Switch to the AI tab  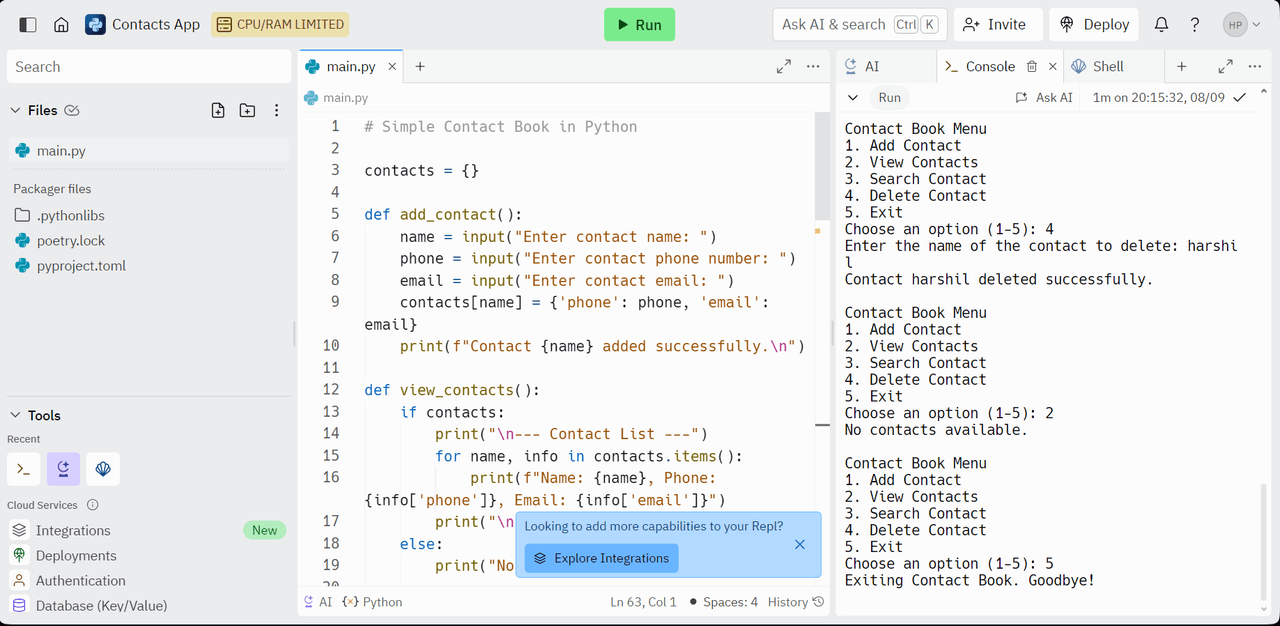(x=862, y=66)
